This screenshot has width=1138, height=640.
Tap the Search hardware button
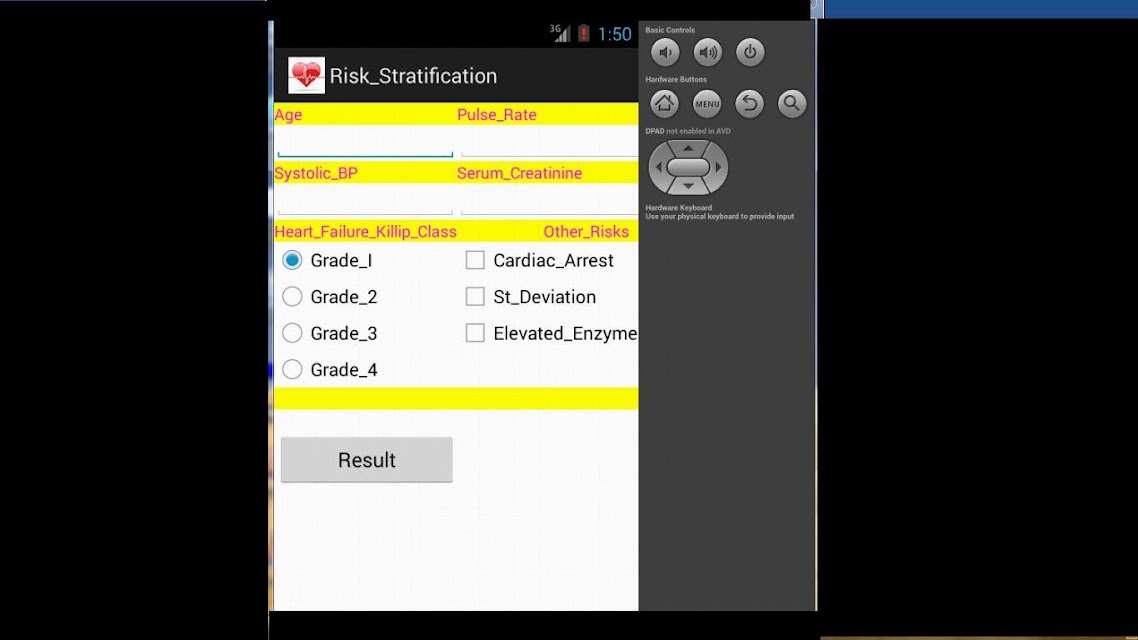[792, 104]
